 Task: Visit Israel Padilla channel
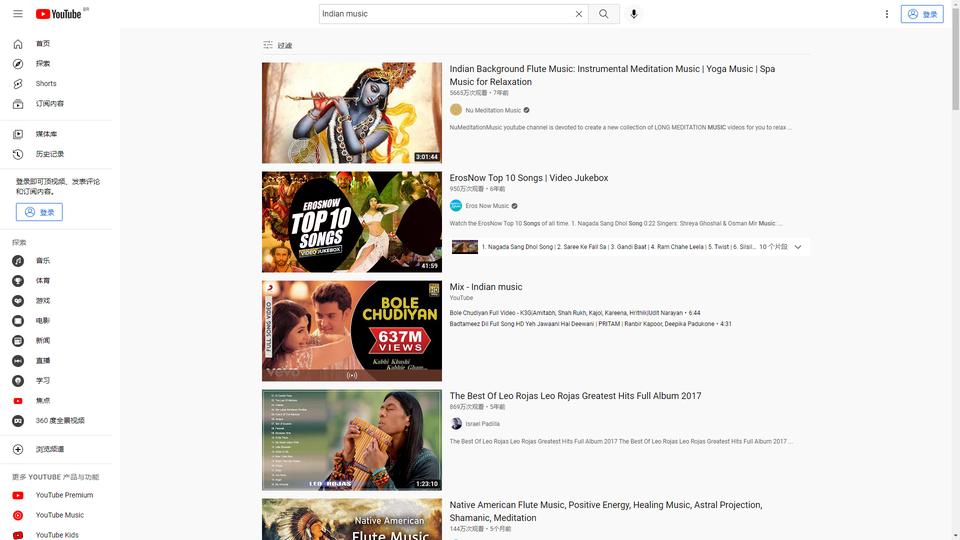pyautogui.click(x=482, y=424)
